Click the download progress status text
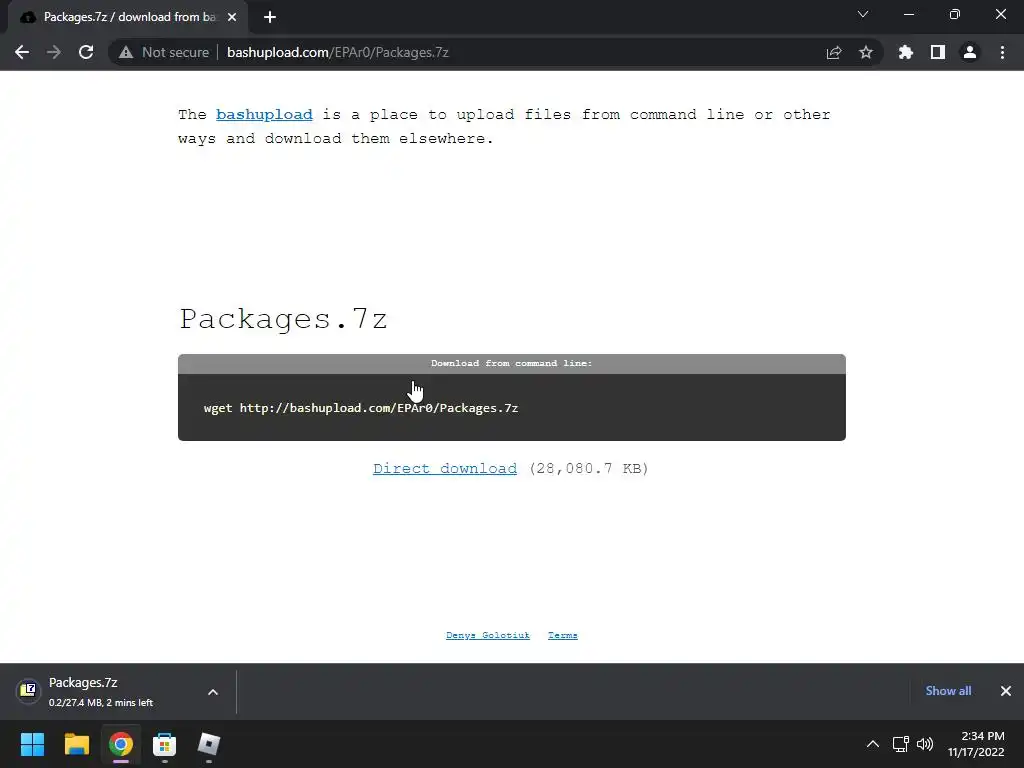This screenshot has height=768, width=1024. (101, 703)
